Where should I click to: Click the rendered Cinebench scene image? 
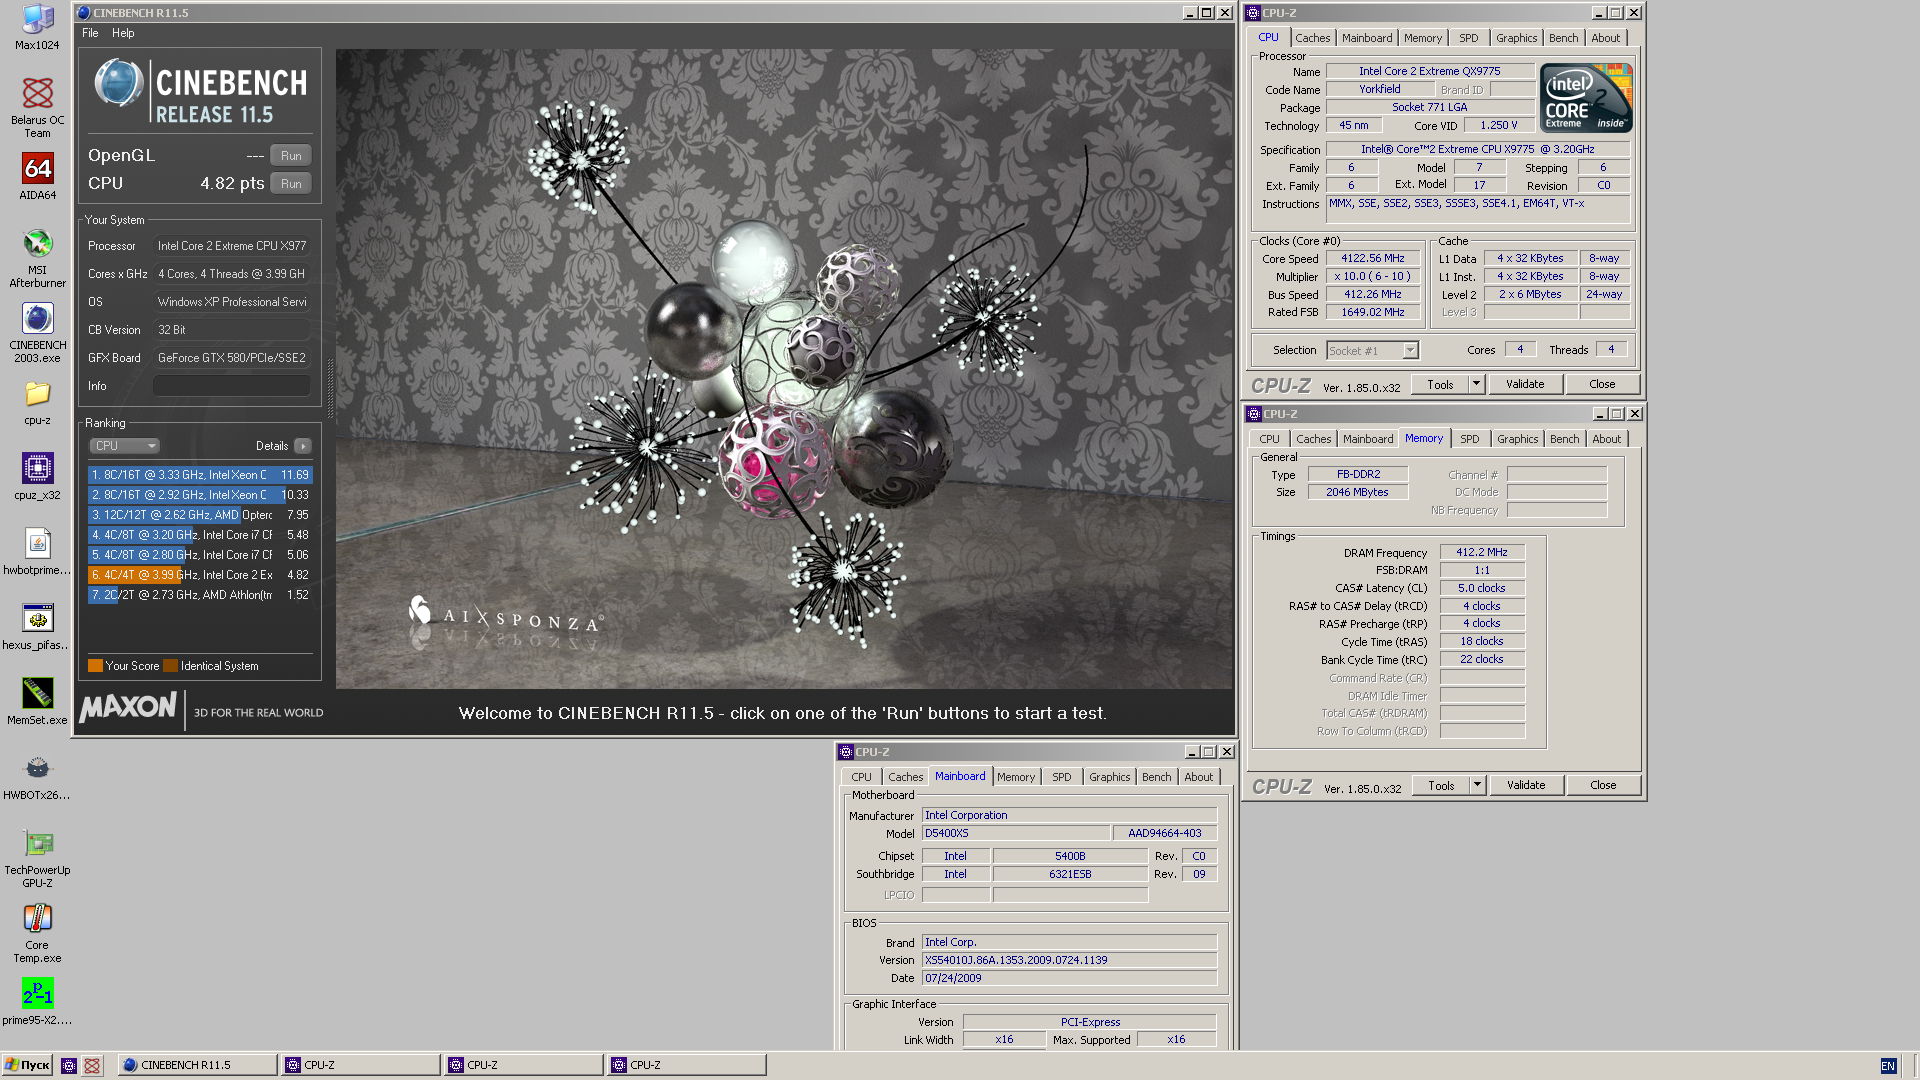click(x=785, y=369)
